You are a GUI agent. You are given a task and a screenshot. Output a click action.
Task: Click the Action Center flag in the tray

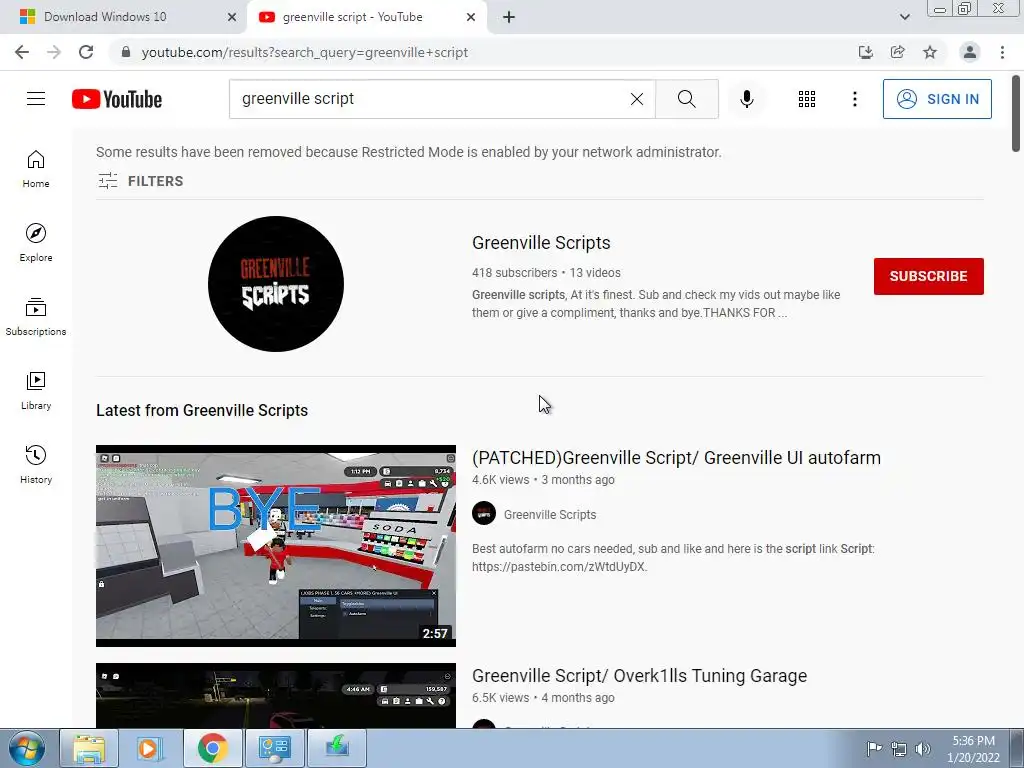click(x=874, y=749)
